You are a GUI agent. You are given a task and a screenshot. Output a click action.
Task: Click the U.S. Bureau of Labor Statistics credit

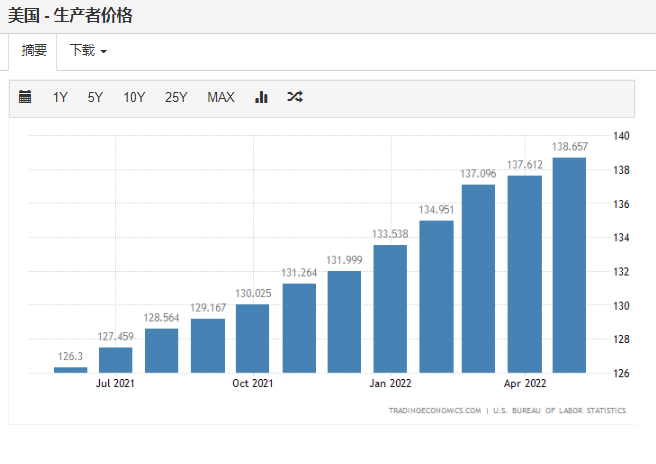point(559,410)
